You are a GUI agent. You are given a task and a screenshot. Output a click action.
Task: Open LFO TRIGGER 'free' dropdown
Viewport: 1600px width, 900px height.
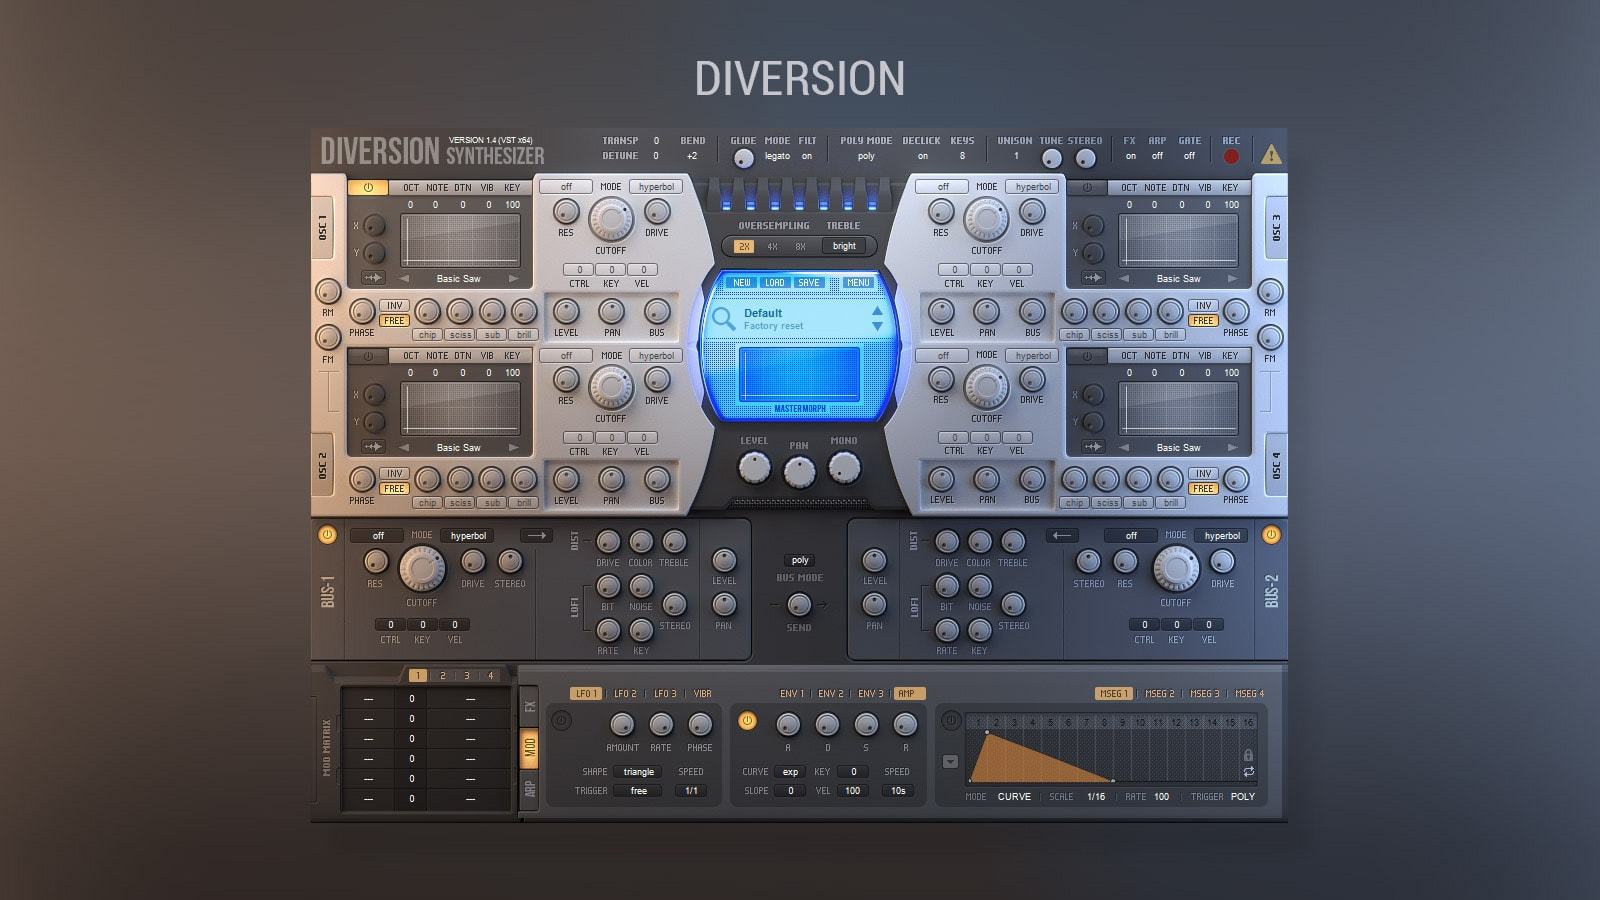[x=638, y=791]
